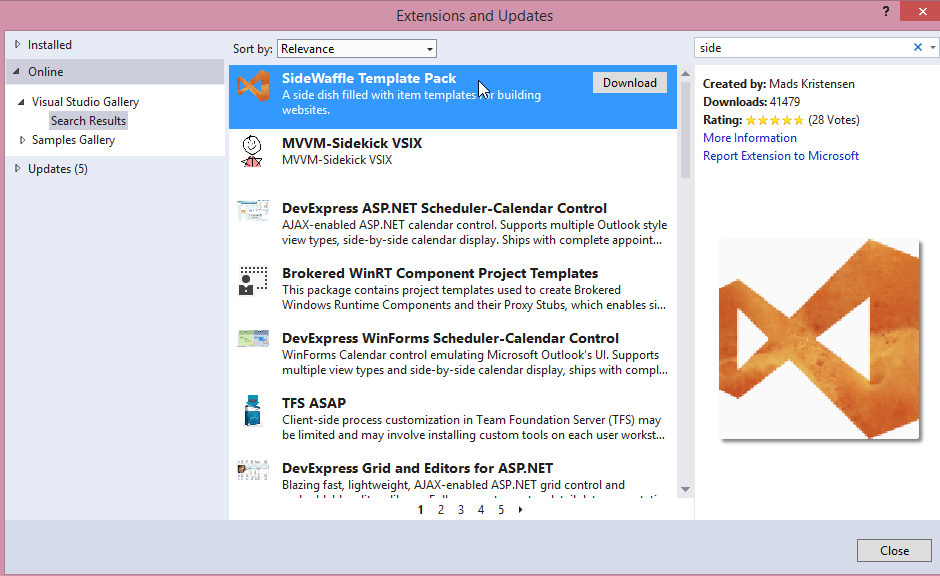Click the TFS ASAP icon
This screenshot has width=940, height=576.
point(252,411)
